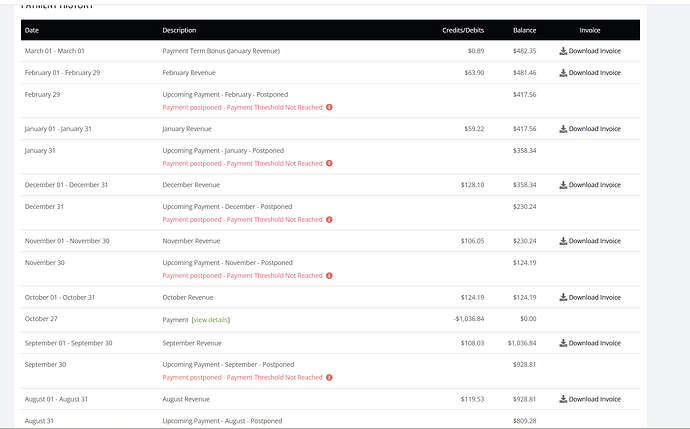The image size is (690, 429).
Task: Click the Credits/Debits column header
Action: point(462,31)
